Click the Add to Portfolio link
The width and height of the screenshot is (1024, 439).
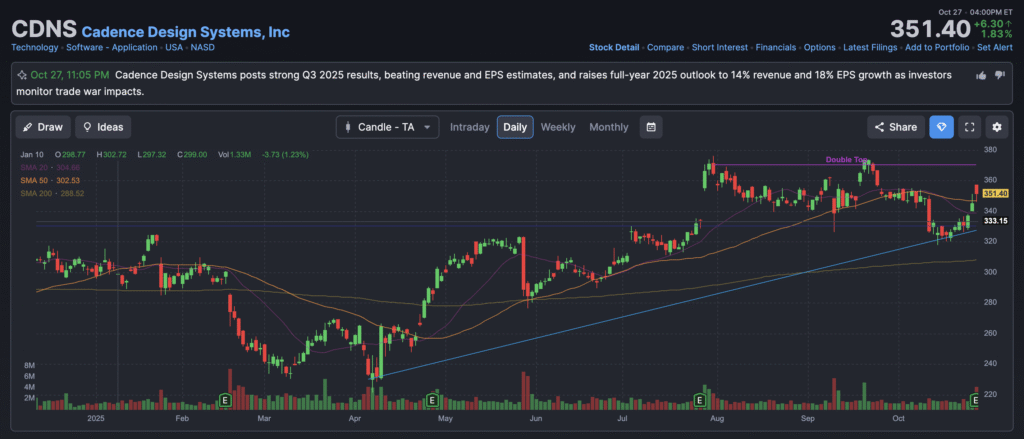(x=937, y=47)
